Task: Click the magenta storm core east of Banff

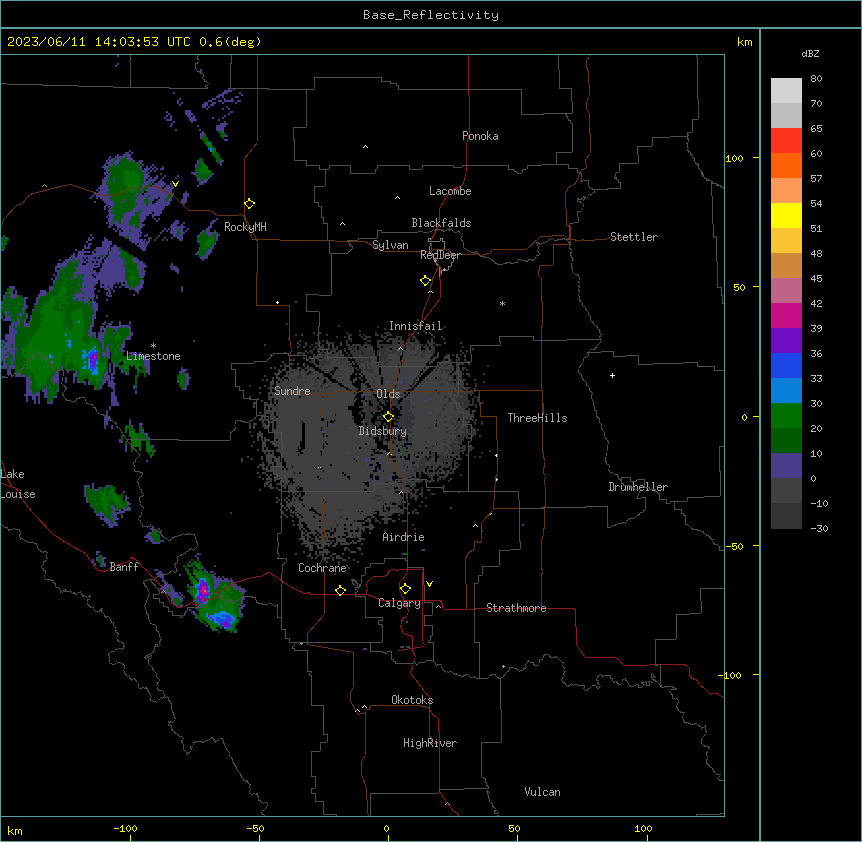Action: [x=203, y=591]
